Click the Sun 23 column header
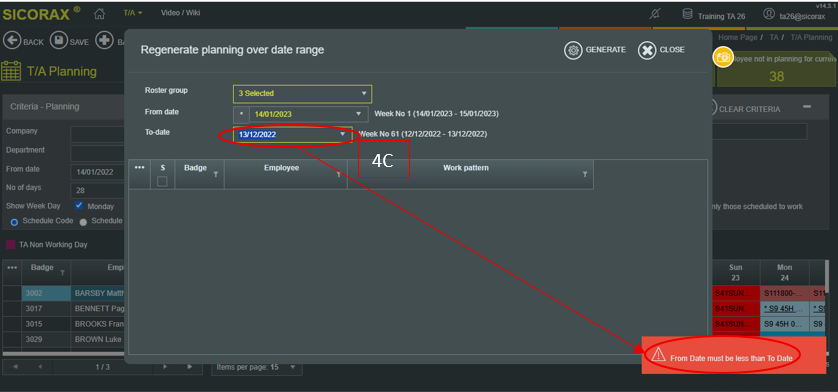The image size is (838, 392). point(735,273)
